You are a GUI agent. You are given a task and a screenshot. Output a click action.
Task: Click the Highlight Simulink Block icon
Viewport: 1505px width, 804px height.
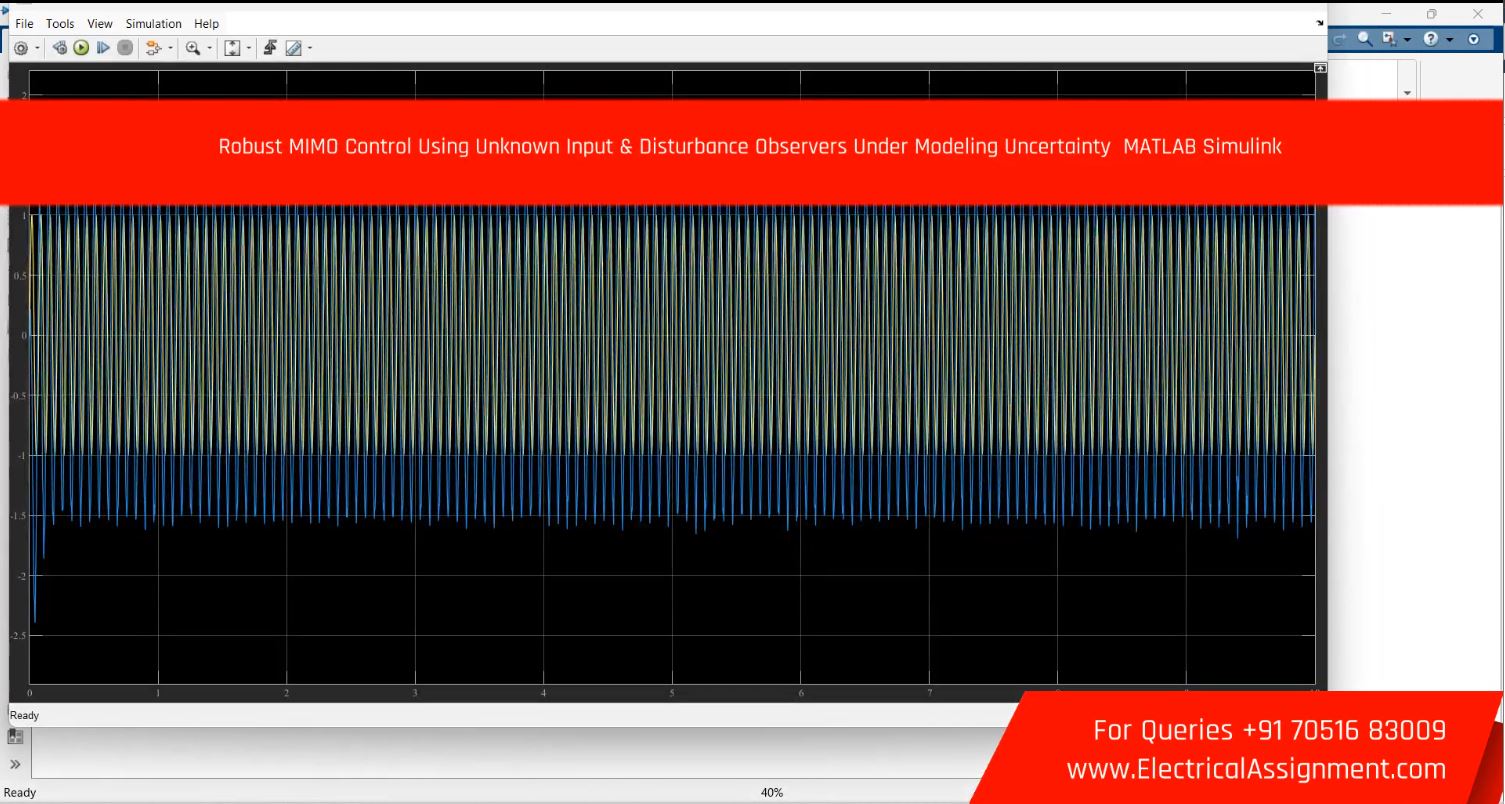click(153, 48)
